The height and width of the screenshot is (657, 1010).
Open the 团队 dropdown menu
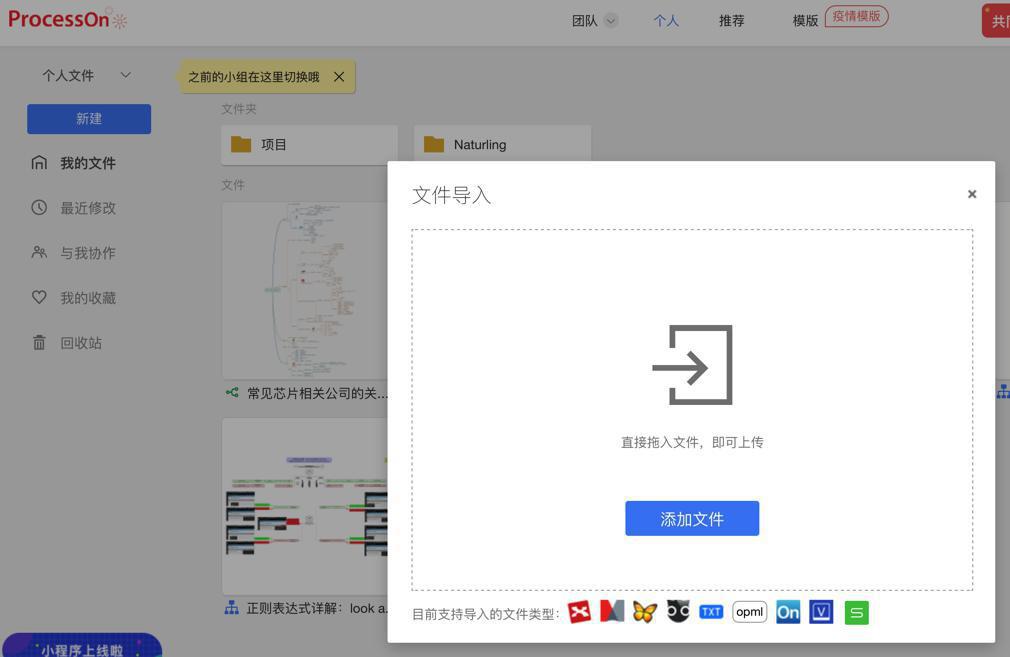595,21
